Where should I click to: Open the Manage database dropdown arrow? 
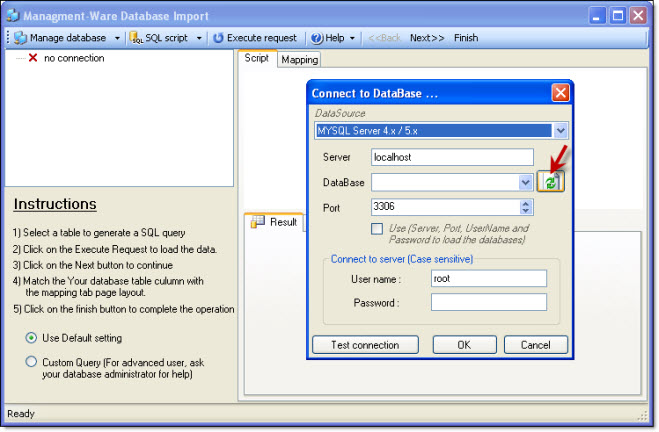tap(117, 38)
